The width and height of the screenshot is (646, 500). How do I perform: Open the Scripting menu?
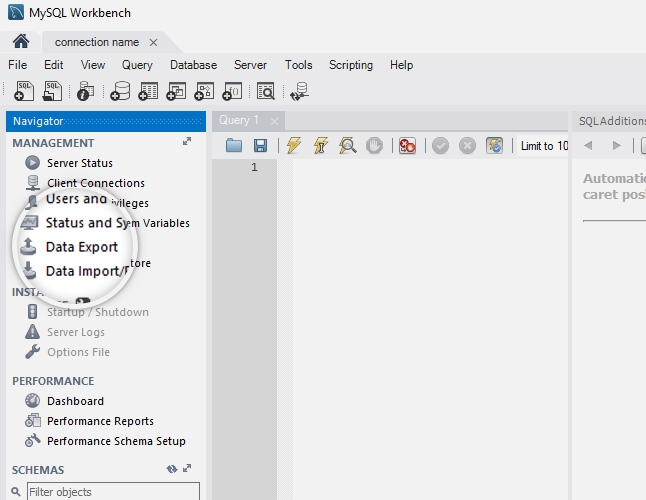click(x=351, y=65)
